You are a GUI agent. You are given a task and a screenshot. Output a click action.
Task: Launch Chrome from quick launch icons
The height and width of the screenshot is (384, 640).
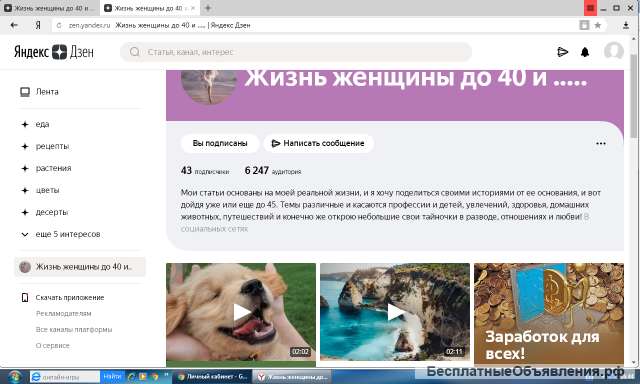tap(155, 377)
